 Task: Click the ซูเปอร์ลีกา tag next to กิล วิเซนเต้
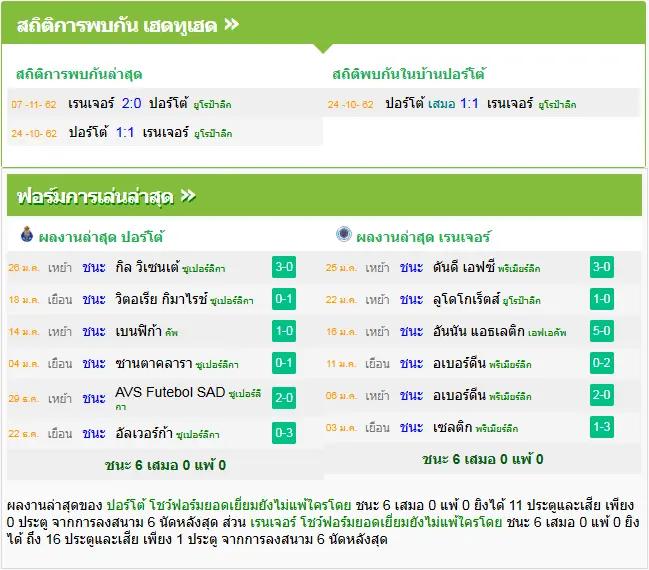pyautogui.click(x=204, y=269)
